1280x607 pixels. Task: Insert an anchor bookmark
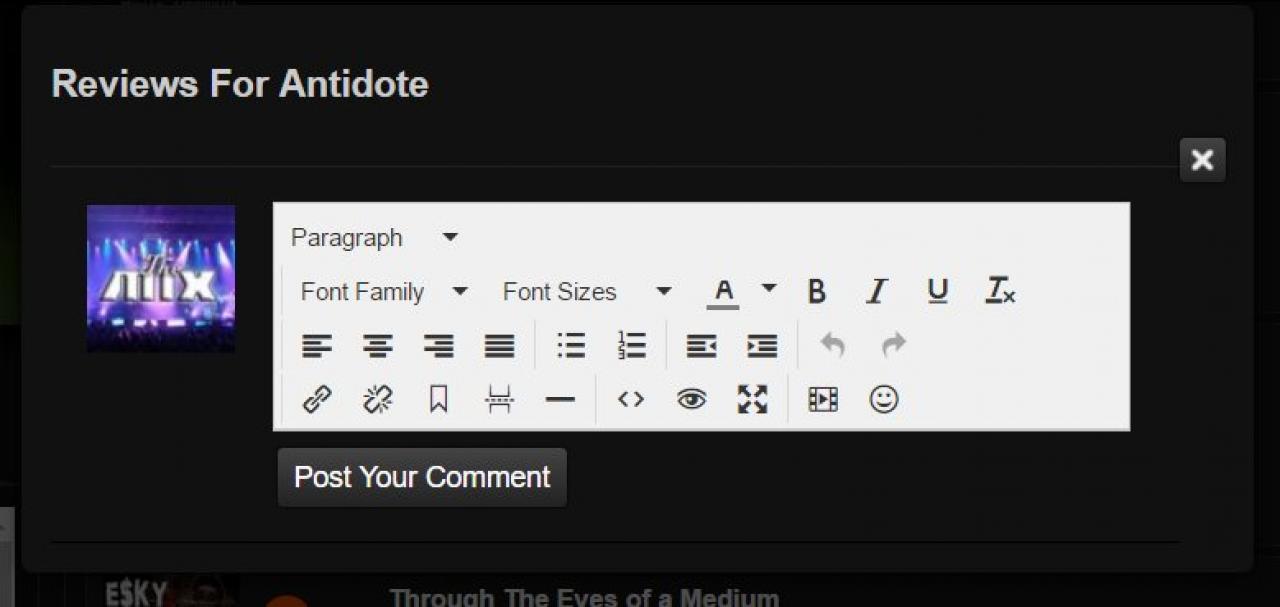click(438, 400)
